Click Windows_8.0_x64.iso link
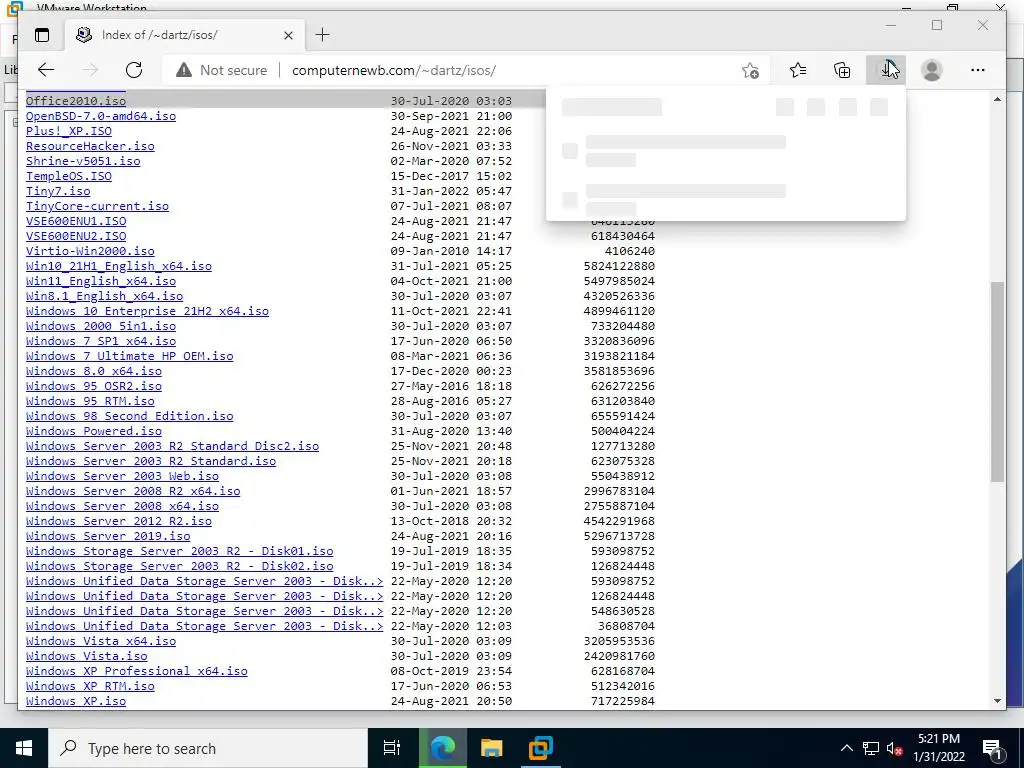The width and height of the screenshot is (1024, 768). point(93,371)
